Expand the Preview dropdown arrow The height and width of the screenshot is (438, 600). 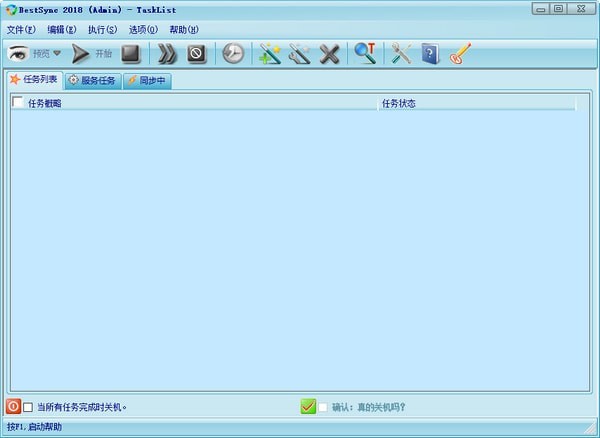coord(57,53)
